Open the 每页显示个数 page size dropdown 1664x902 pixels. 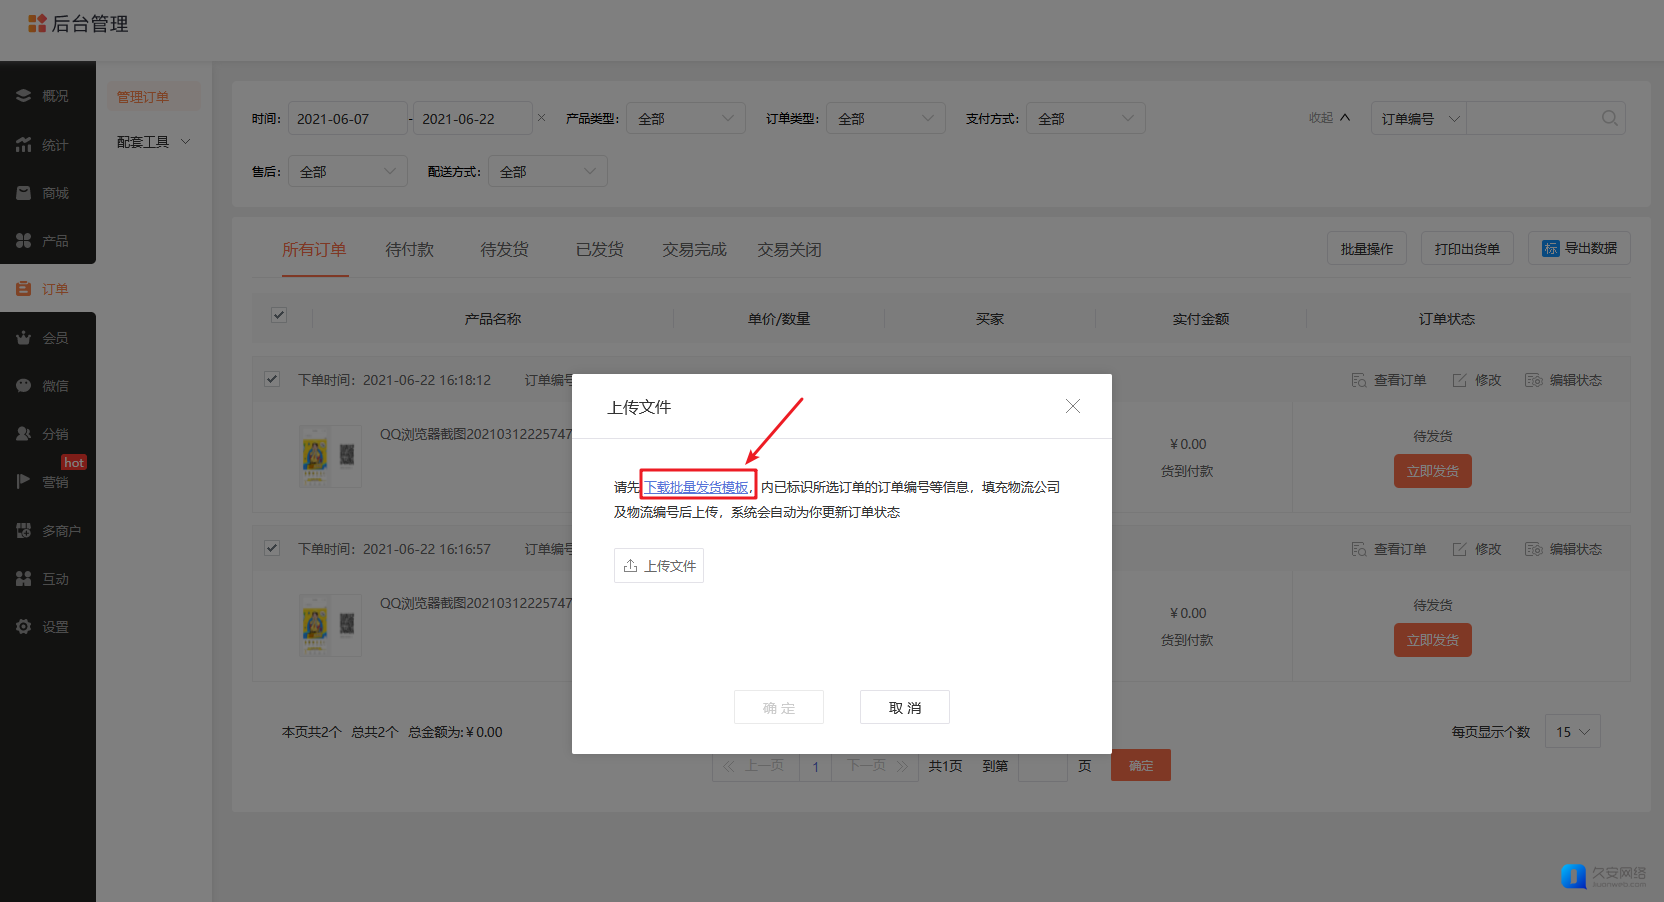click(1572, 732)
